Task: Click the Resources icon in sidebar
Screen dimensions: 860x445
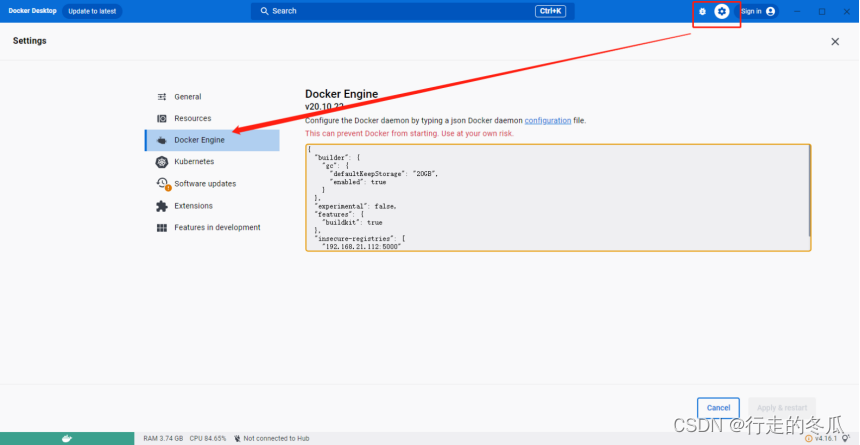Action: point(162,118)
